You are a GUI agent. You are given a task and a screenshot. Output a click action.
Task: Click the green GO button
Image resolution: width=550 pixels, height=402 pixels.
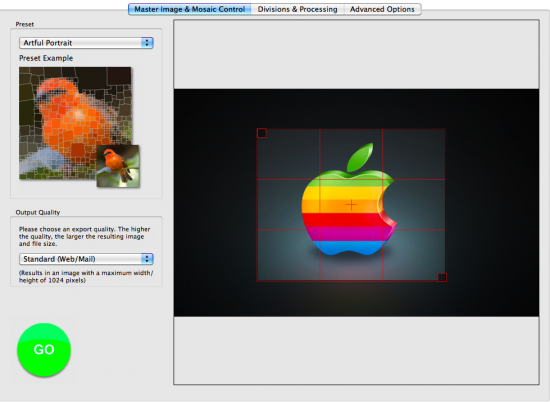(44, 350)
